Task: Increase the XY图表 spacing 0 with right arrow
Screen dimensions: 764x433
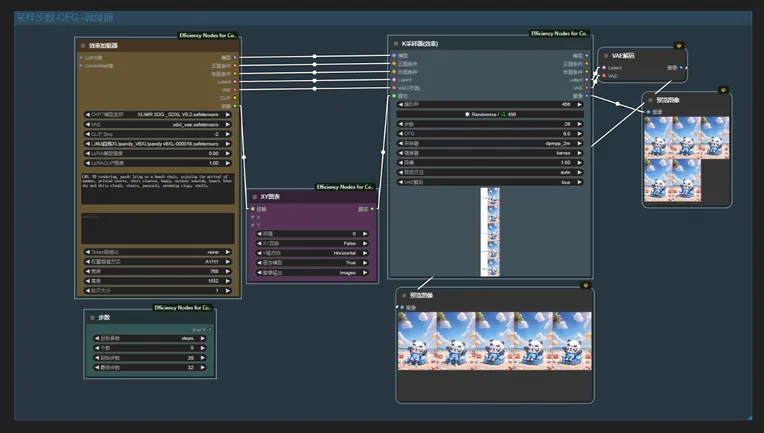Action: [365, 234]
